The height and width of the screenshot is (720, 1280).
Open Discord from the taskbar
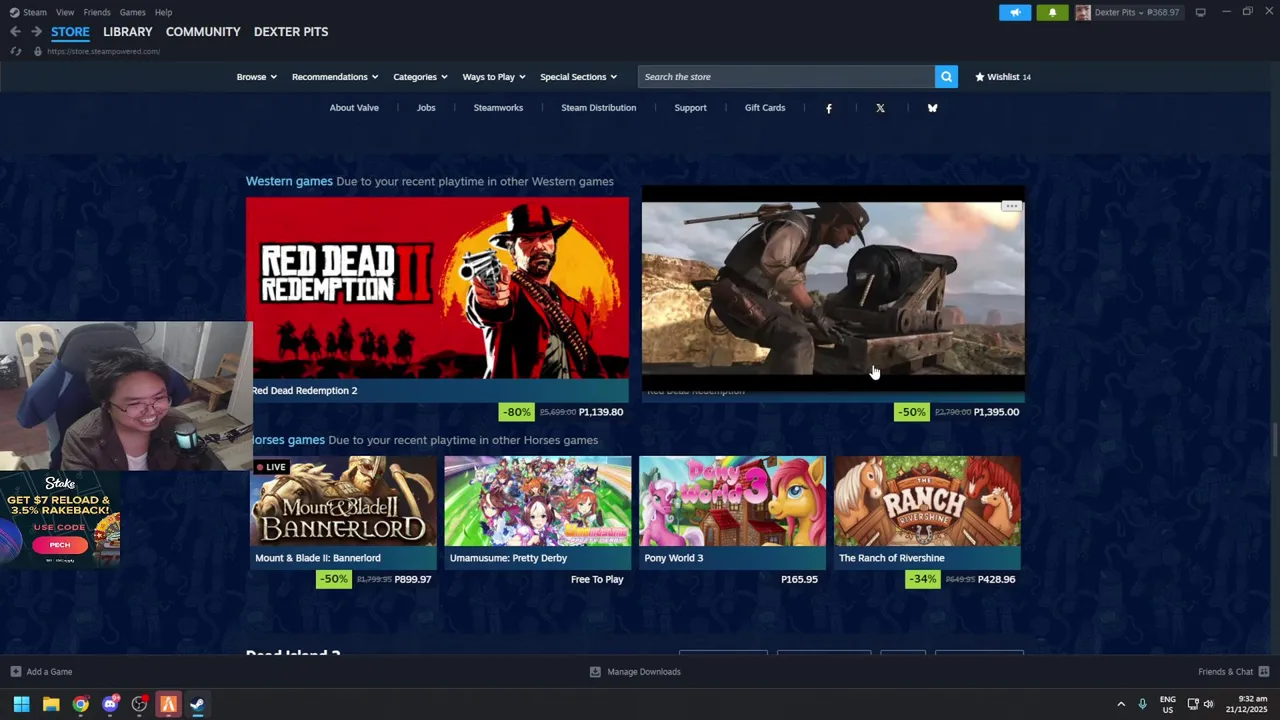pos(110,704)
